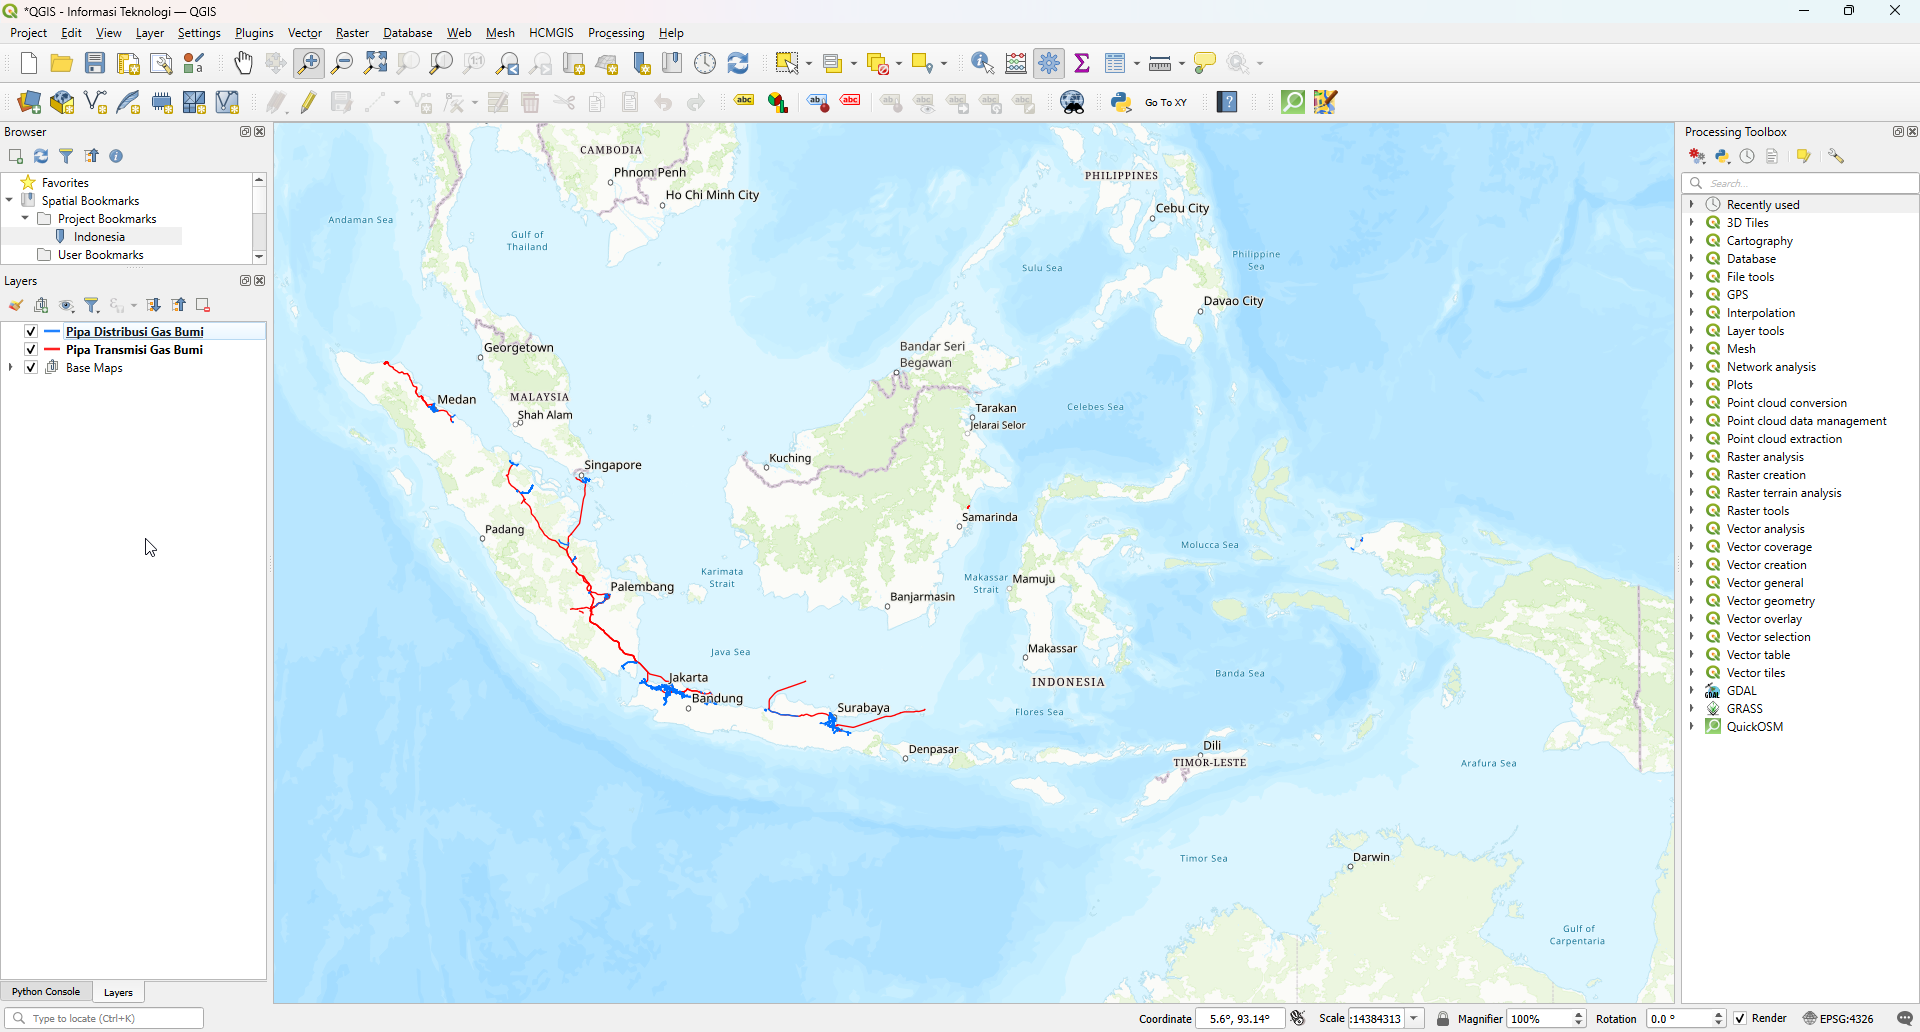Disable the Render checkbox in status bar
Image resolution: width=1920 pixels, height=1032 pixels.
(1740, 1018)
